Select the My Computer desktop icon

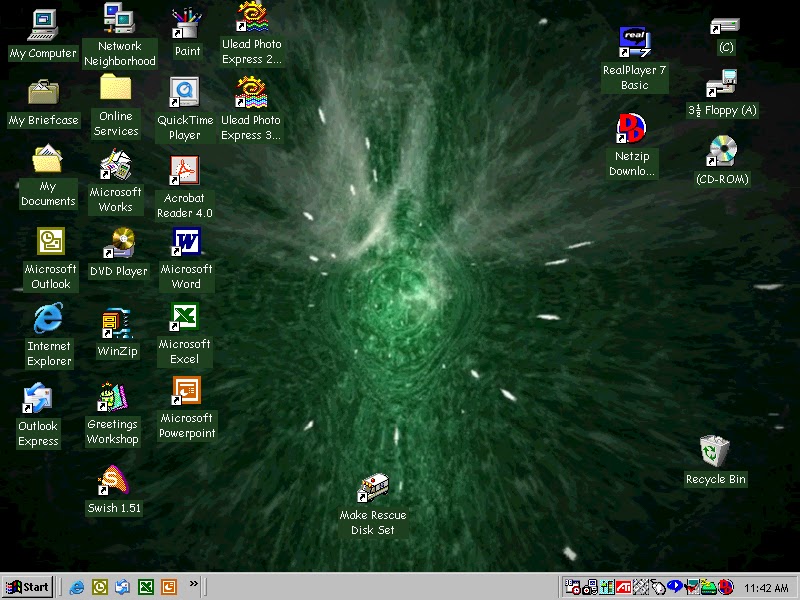[x=43, y=34]
